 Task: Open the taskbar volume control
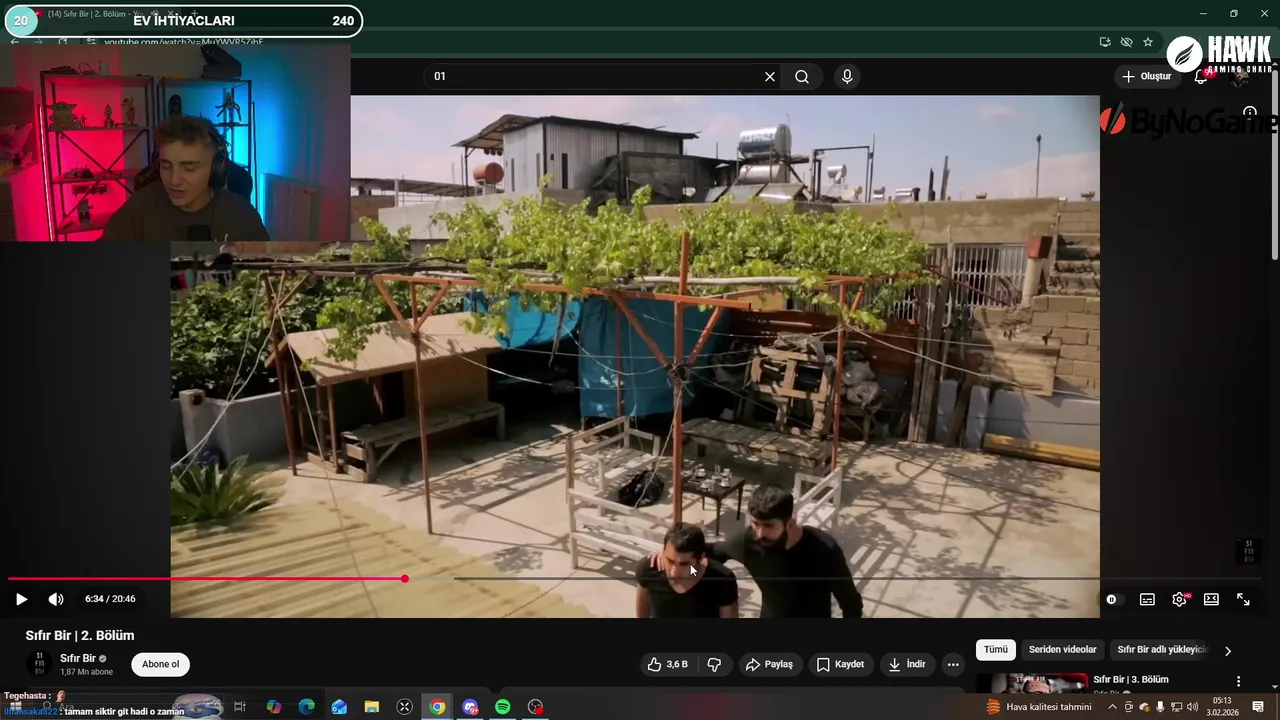point(1192,707)
